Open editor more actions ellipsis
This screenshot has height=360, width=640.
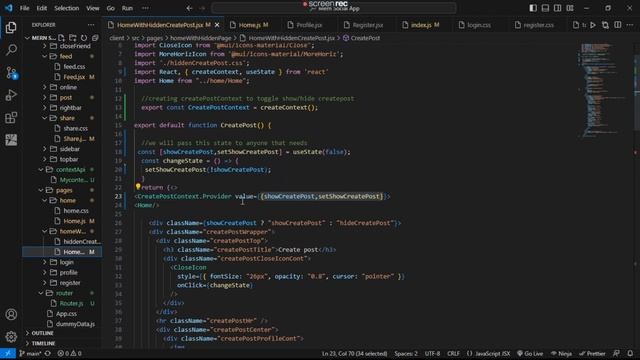point(630,25)
